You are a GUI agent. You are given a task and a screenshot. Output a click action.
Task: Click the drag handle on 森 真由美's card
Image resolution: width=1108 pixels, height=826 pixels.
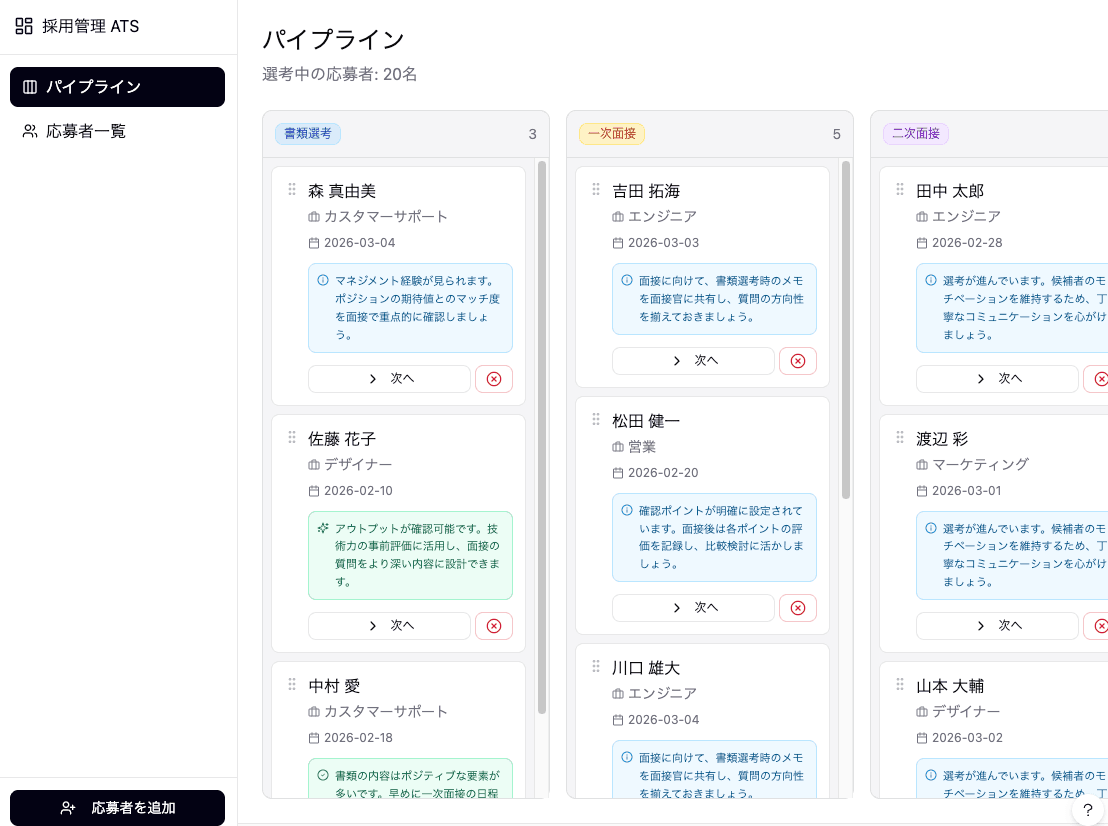pyautogui.click(x=292, y=188)
